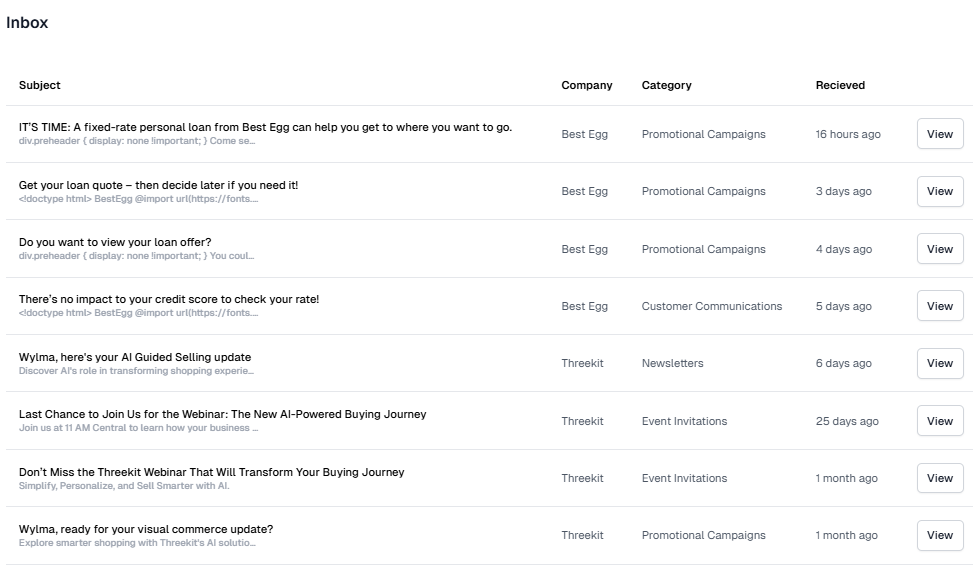Select subject 'IT'S TIME: A fixed-rate personal loan'
This screenshot has height=566, width=973.
click(265, 127)
